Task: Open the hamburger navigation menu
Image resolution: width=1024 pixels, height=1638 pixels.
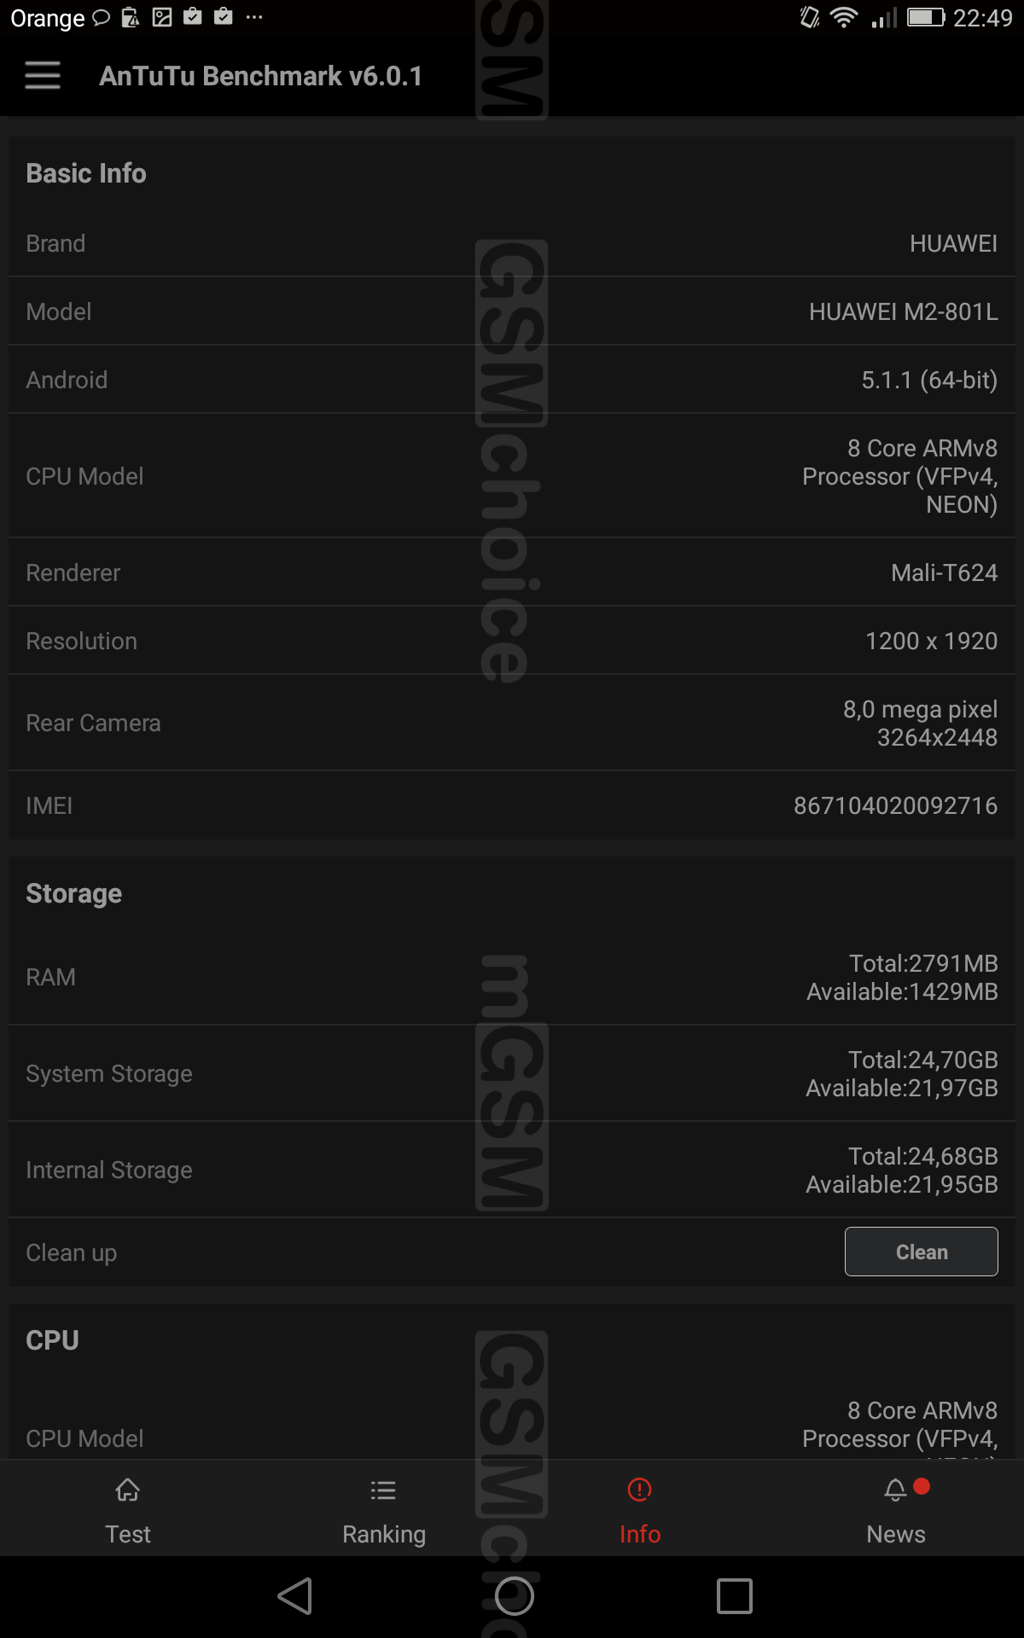Action: click(x=42, y=76)
